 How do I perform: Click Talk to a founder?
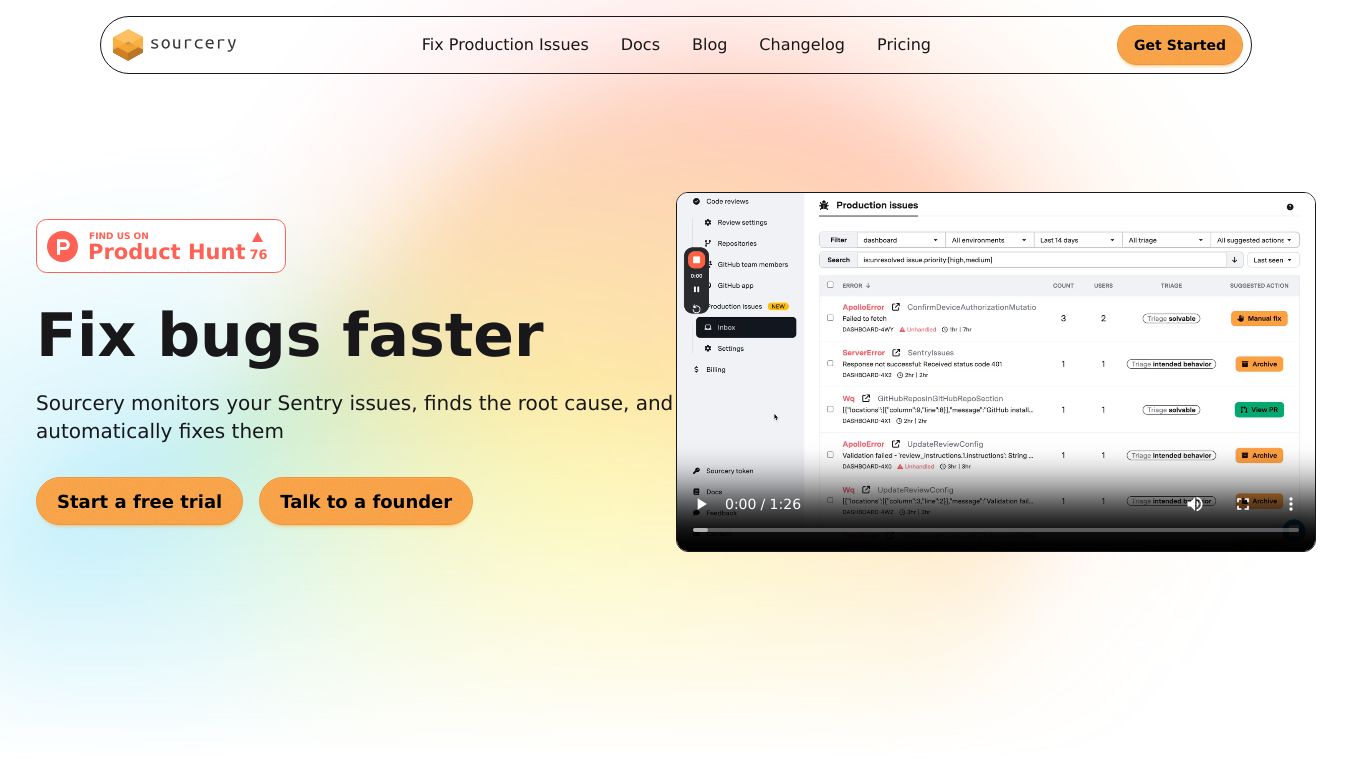[x=366, y=501]
